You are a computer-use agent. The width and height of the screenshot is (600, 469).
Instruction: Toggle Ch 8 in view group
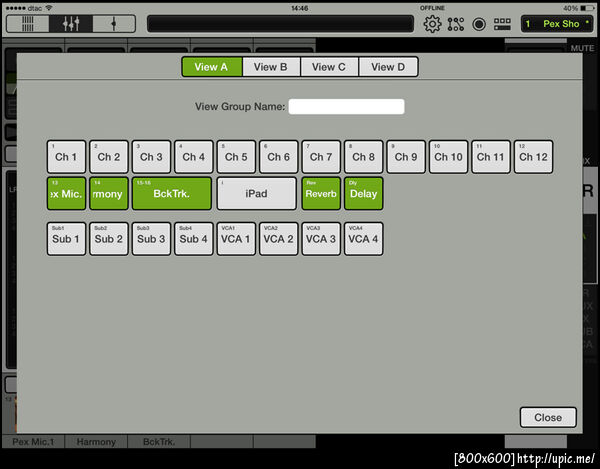click(x=364, y=157)
